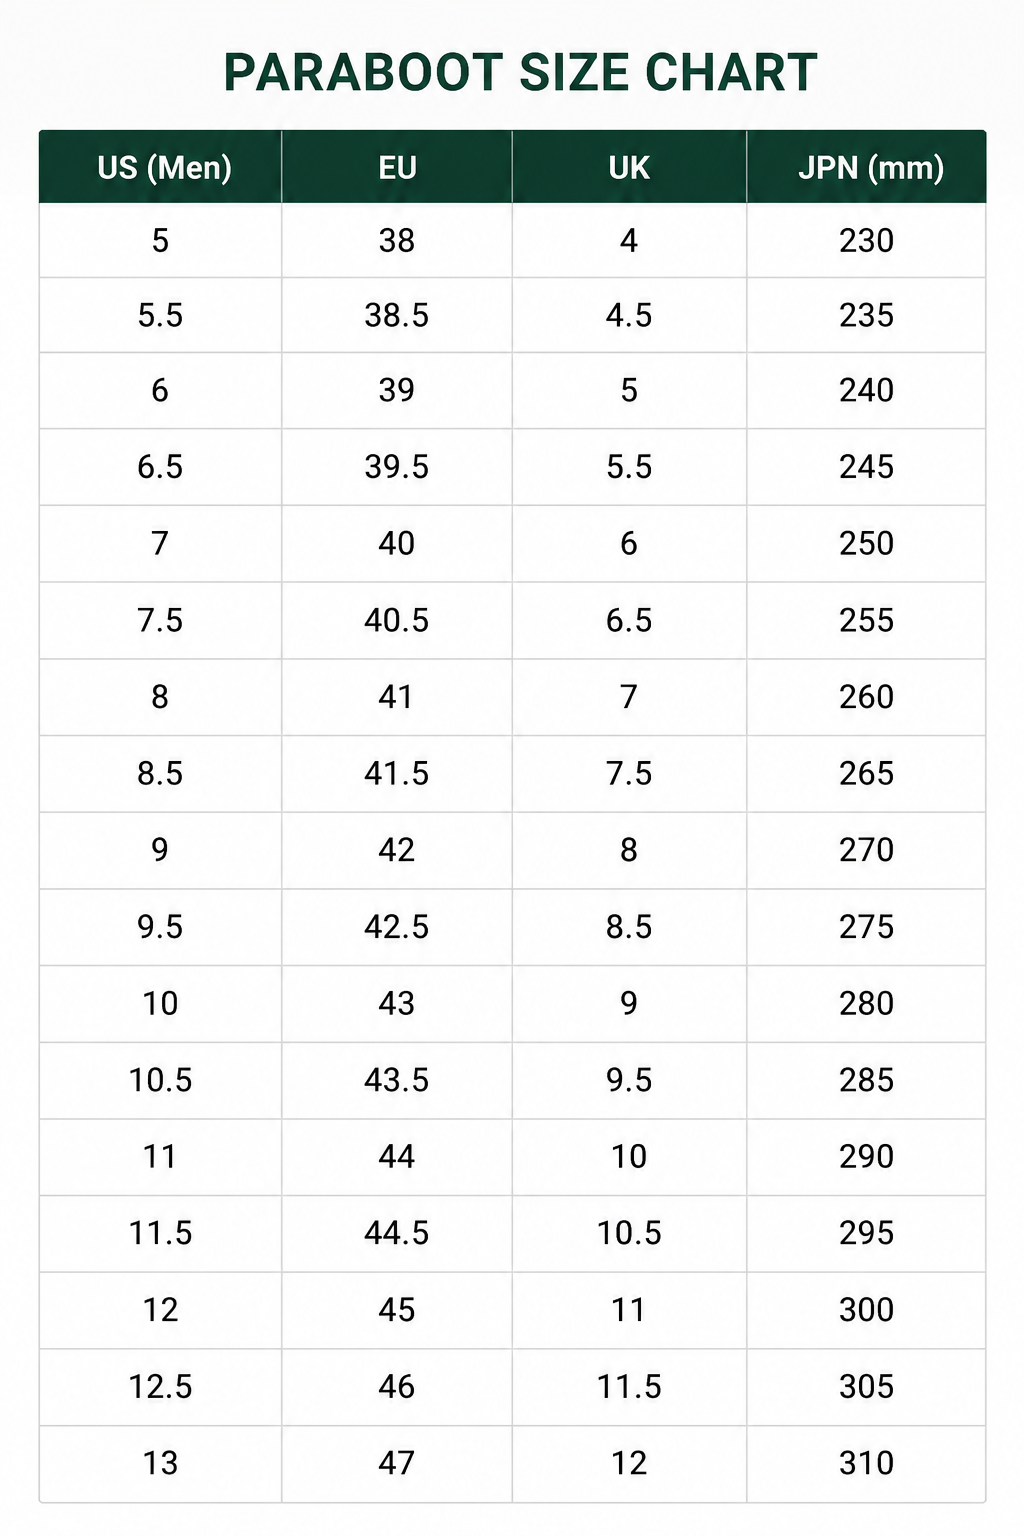Viewport: 1024px width, 1536px height.
Task: Click the JPN 300 cell
Action: tap(867, 1310)
